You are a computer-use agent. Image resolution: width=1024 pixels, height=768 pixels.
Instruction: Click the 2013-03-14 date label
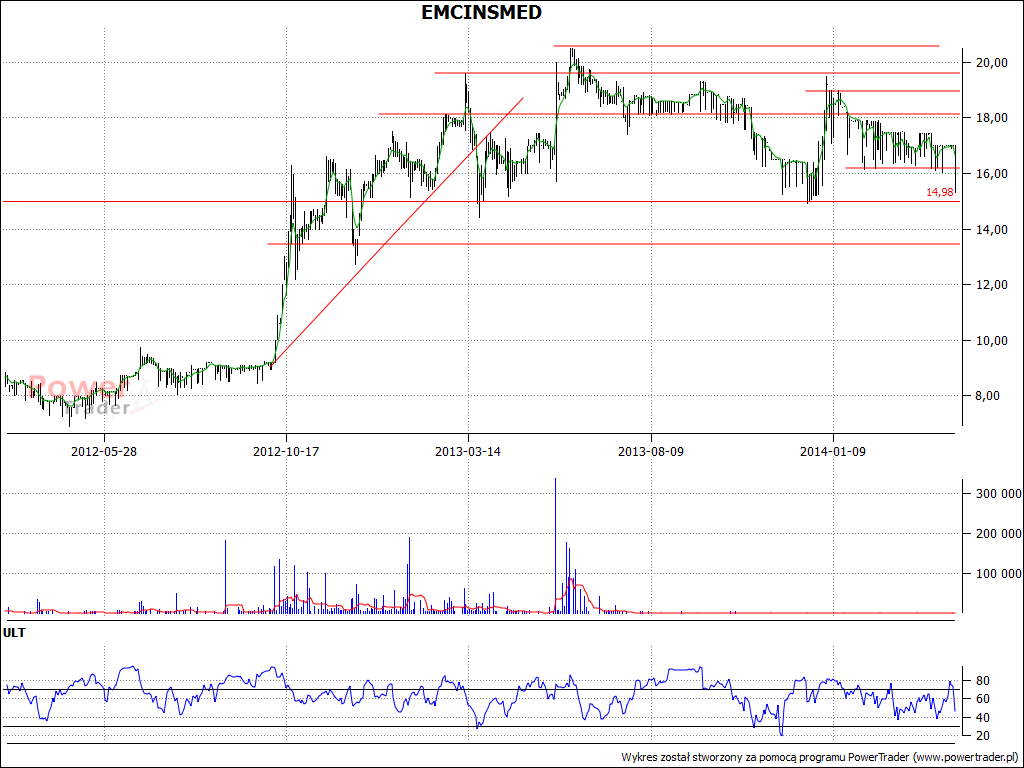[x=468, y=451]
